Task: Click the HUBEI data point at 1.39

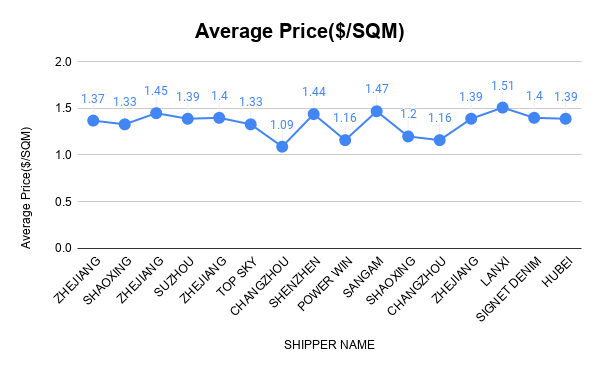Action: click(x=566, y=119)
